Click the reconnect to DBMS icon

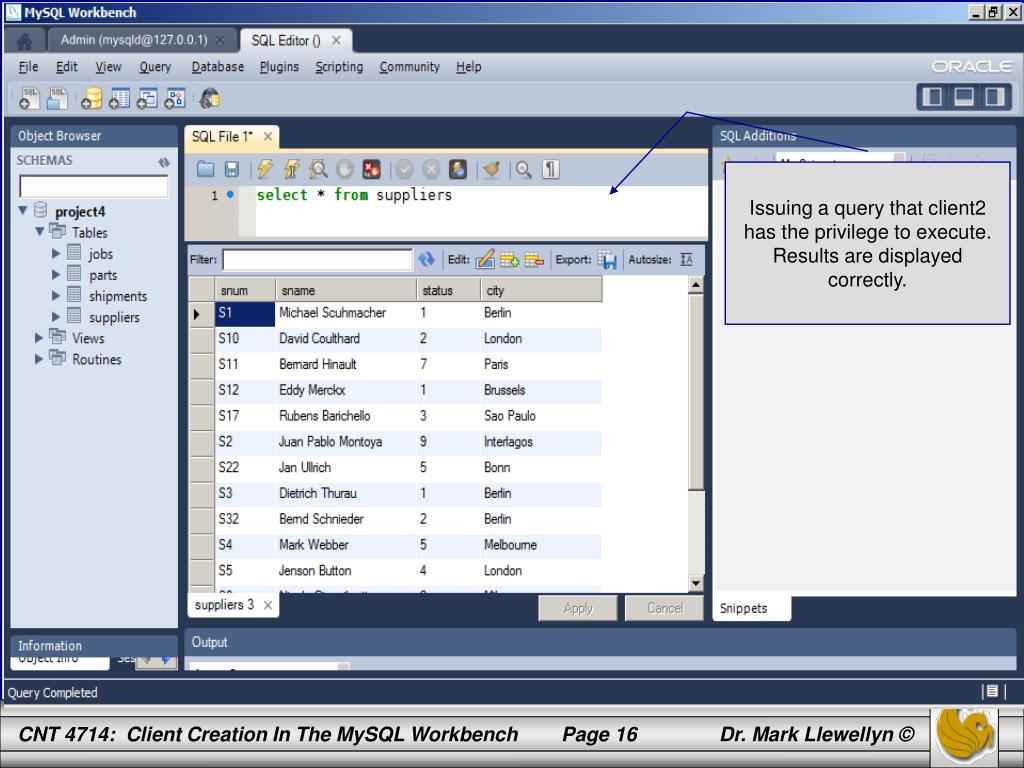[x=210, y=99]
